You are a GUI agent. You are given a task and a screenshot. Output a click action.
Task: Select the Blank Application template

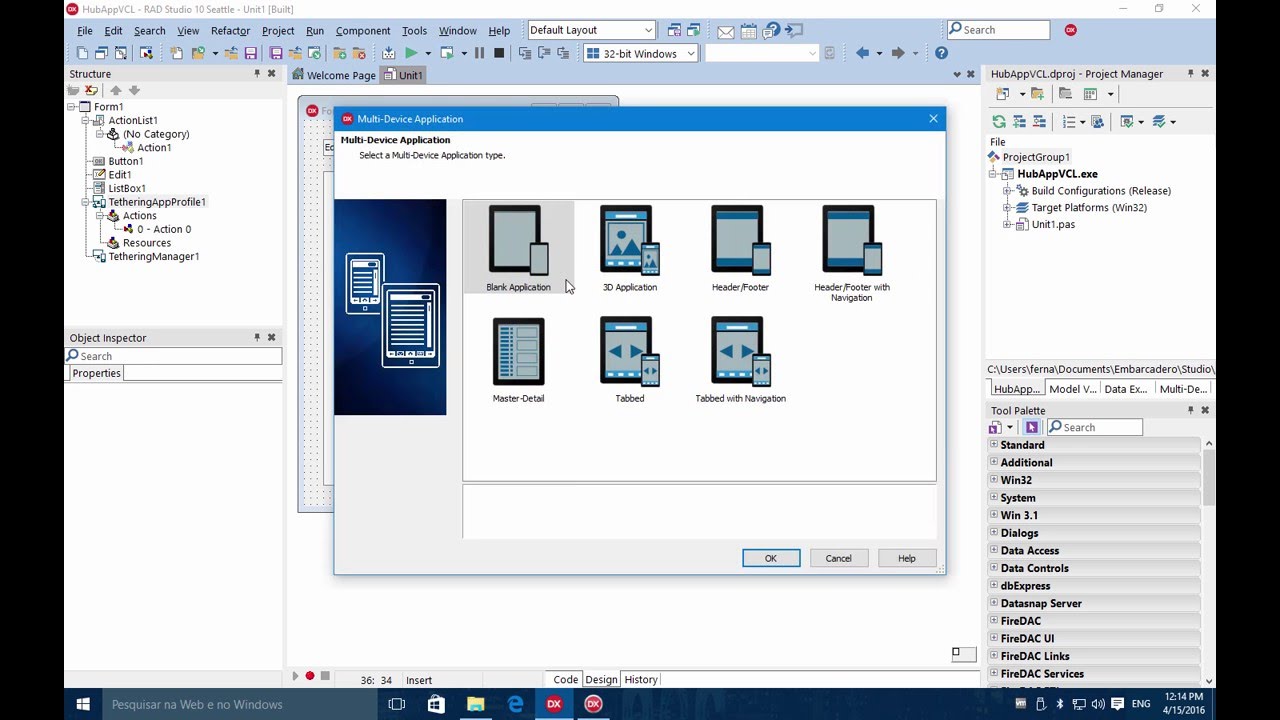click(518, 248)
